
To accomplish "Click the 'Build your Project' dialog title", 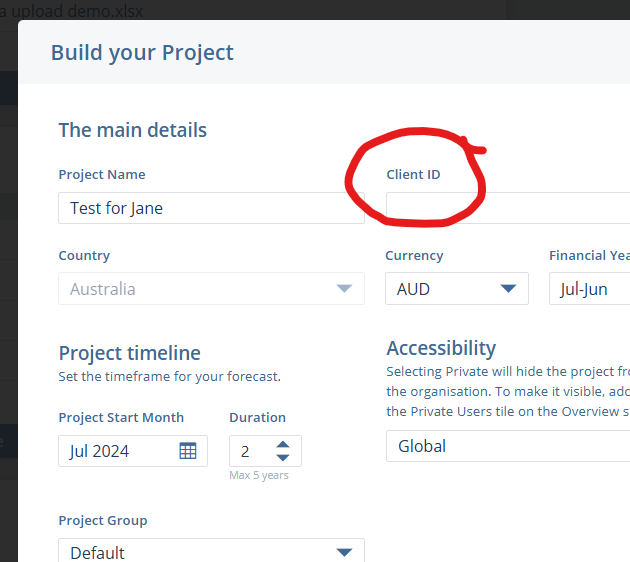I will 142,52.
